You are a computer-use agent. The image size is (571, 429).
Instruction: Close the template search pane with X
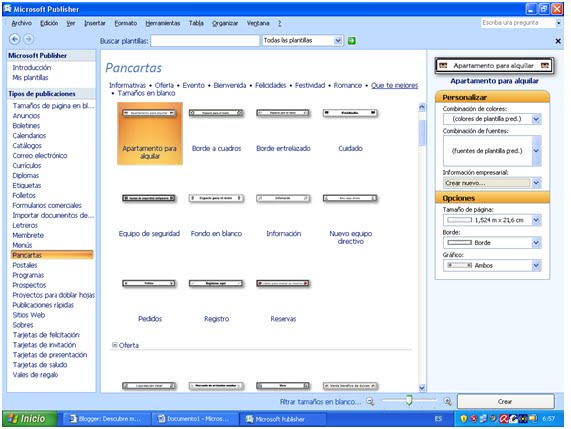click(x=558, y=41)
